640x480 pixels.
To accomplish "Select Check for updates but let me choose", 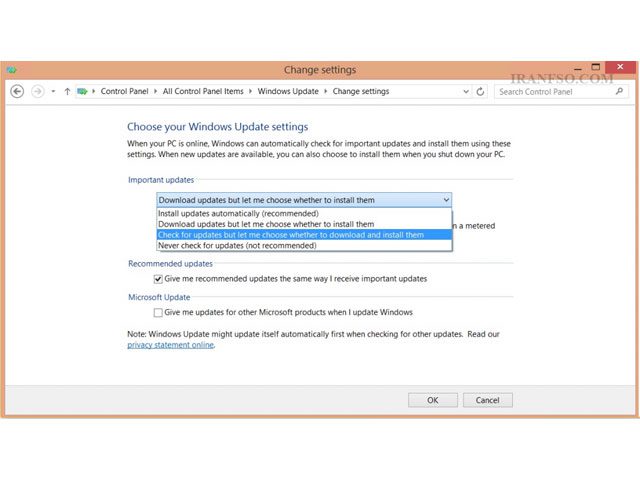I will (x=304, y=235).
